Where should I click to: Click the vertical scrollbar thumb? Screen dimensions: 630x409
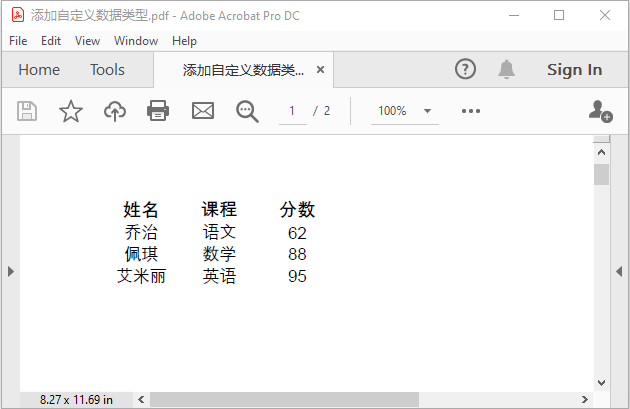click(x=601, y=174)
